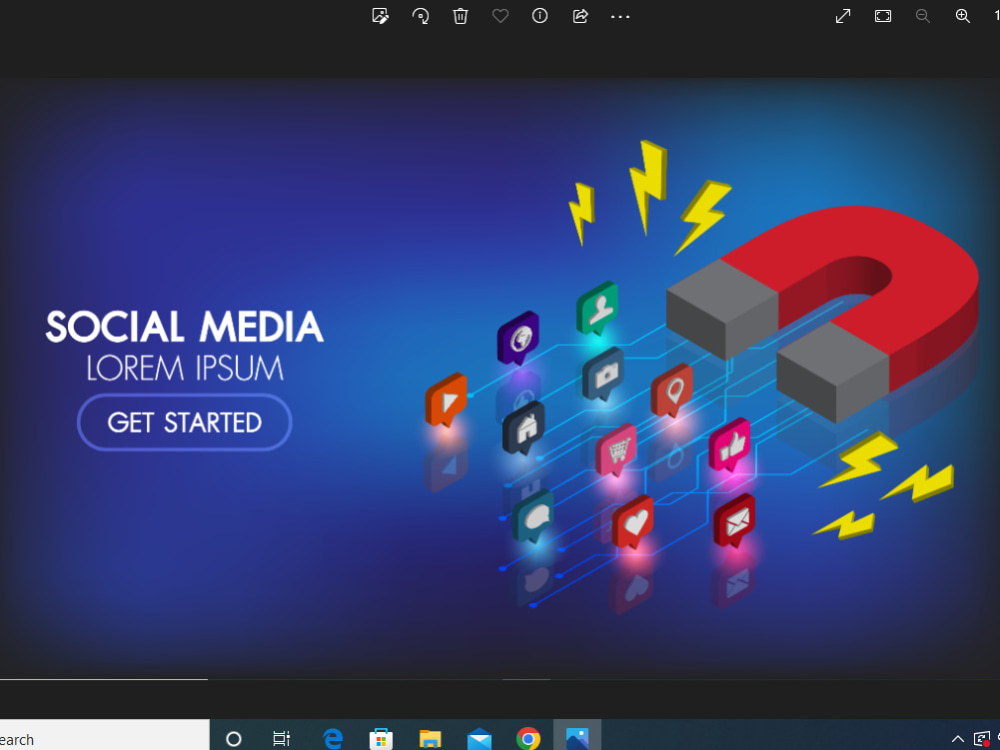The image size is (1000, 750).
Task: Open the Edit image tool
Action: (x=380, y=16)
